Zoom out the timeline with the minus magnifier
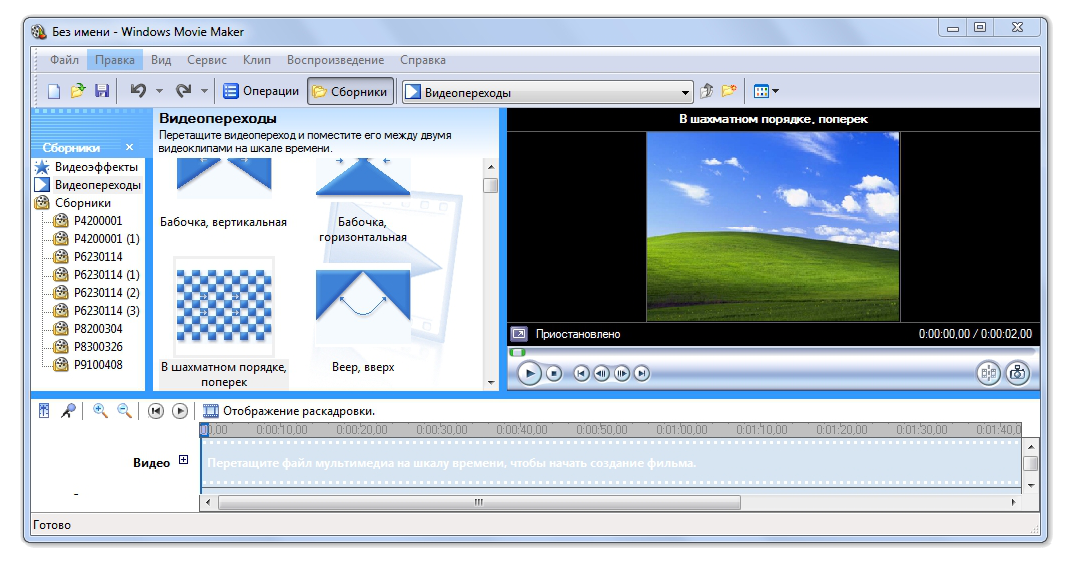 124,411
